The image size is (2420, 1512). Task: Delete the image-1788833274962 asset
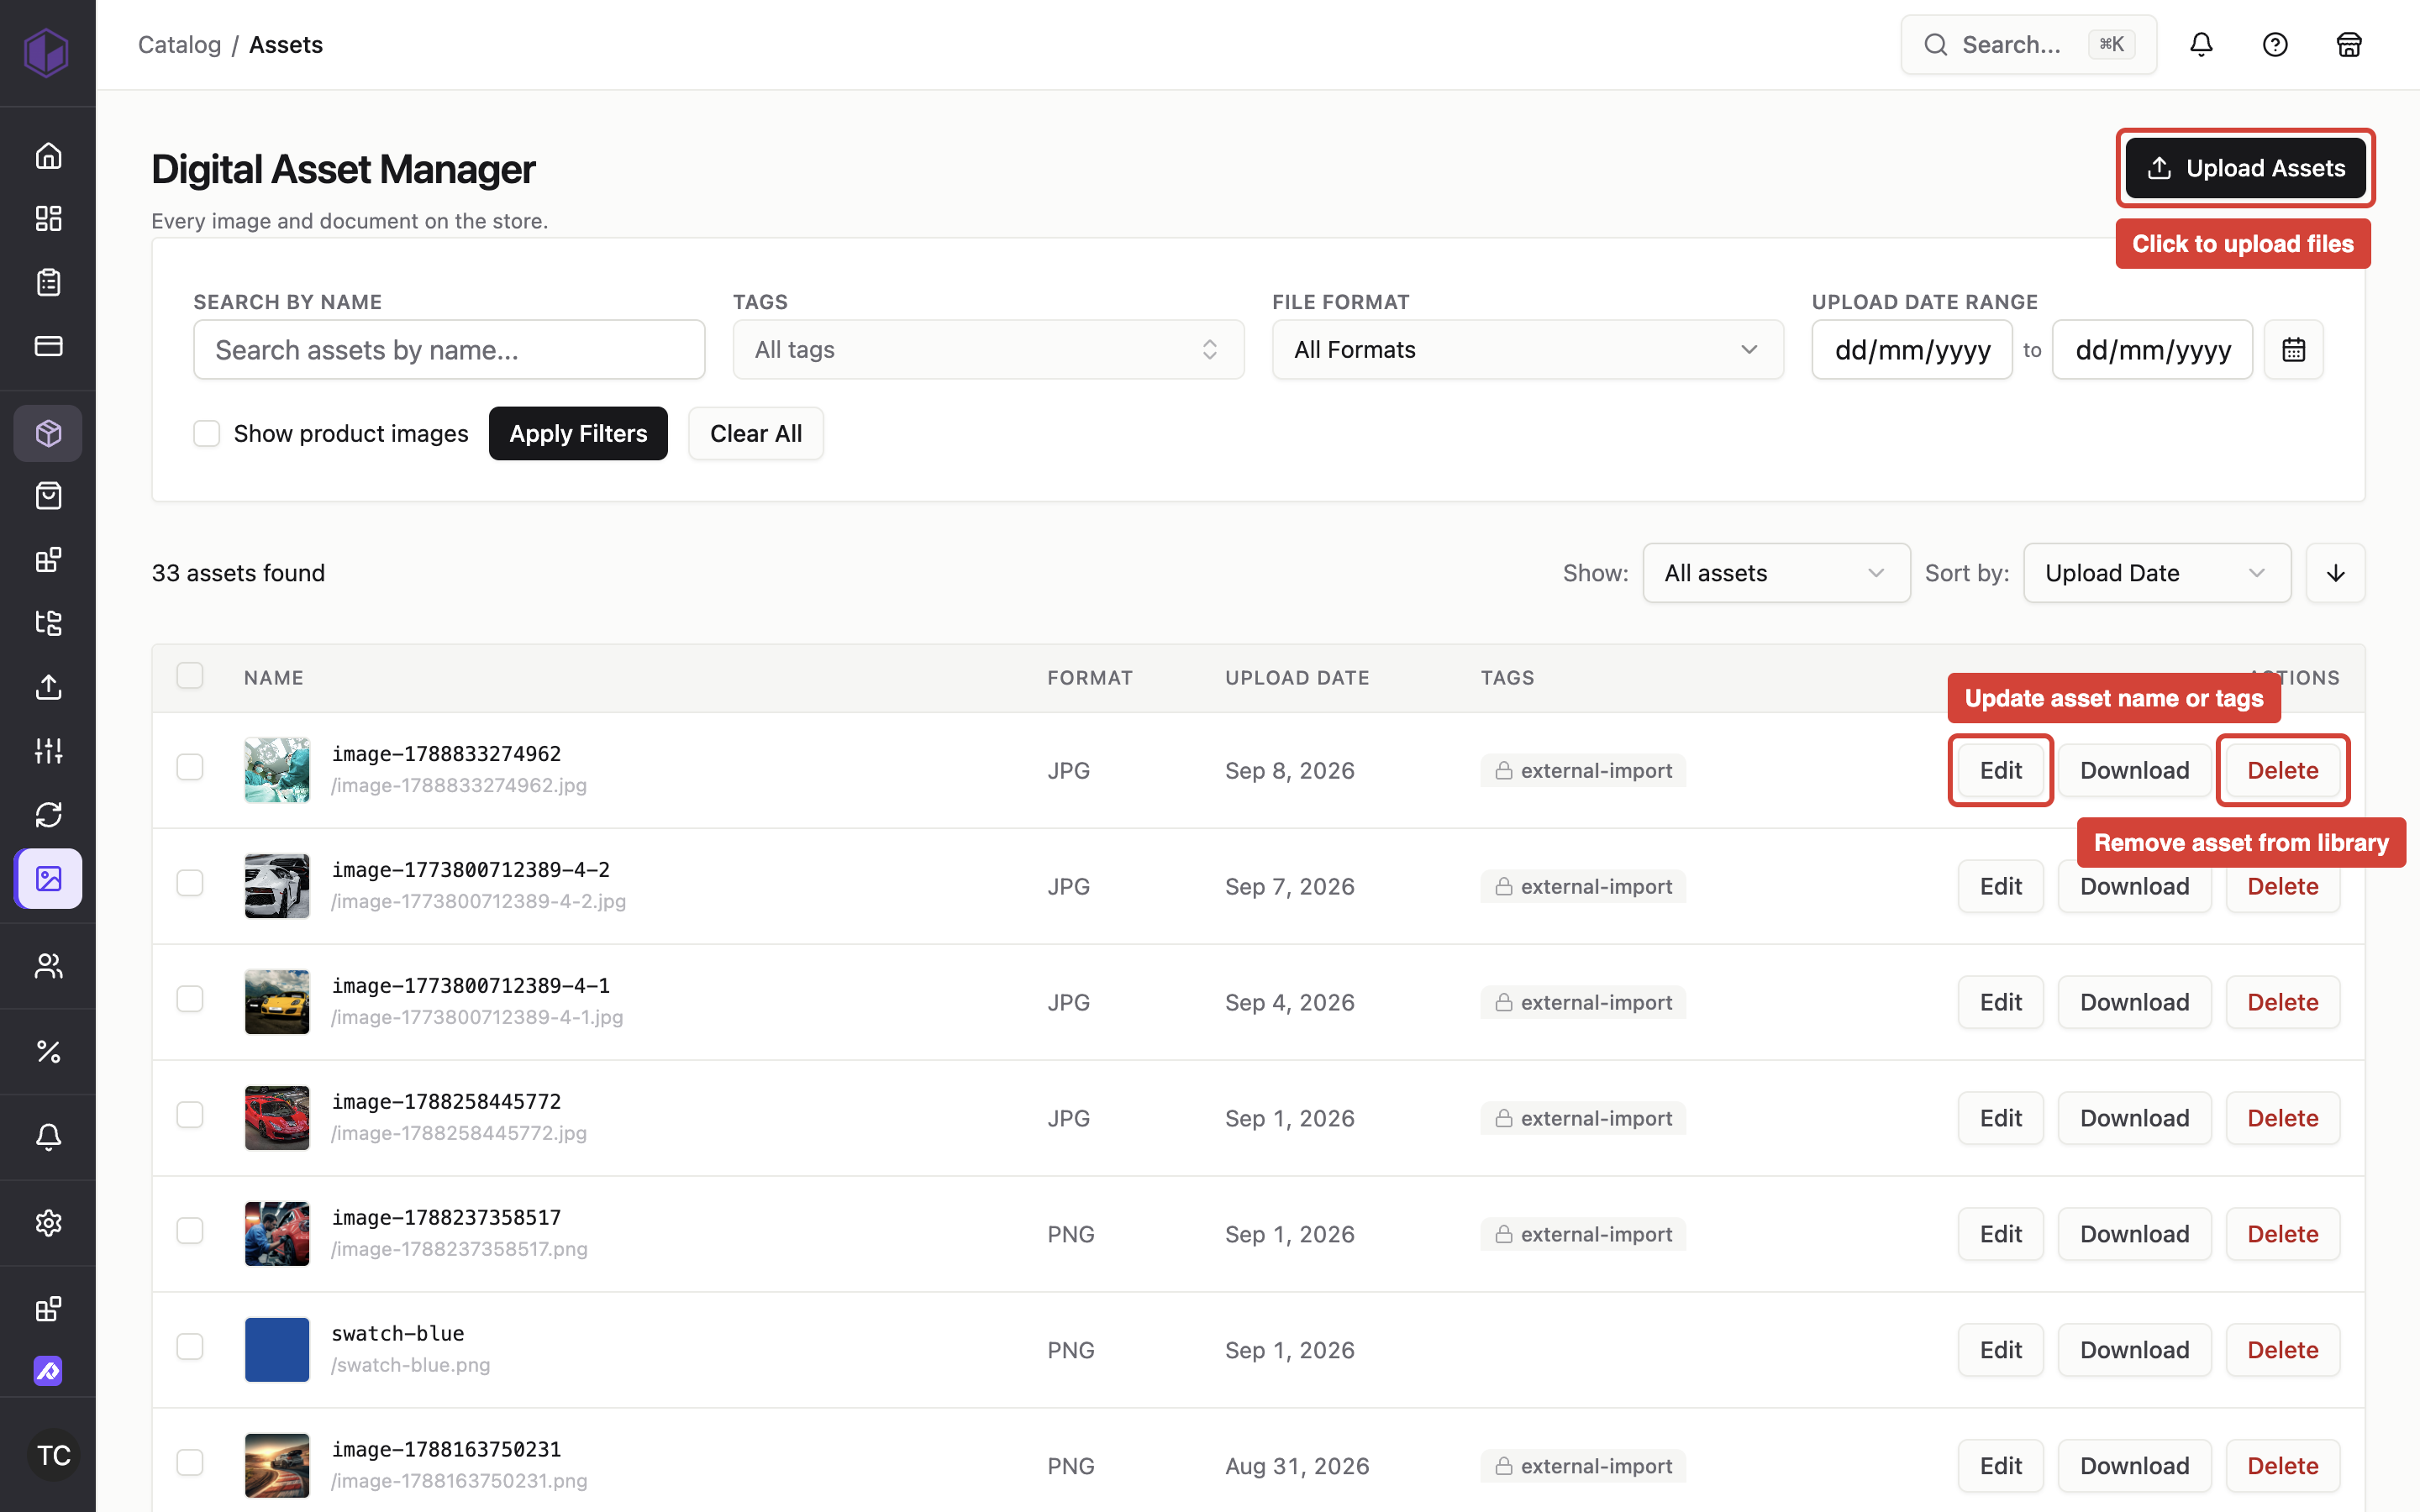click(x=2283, y=770)
